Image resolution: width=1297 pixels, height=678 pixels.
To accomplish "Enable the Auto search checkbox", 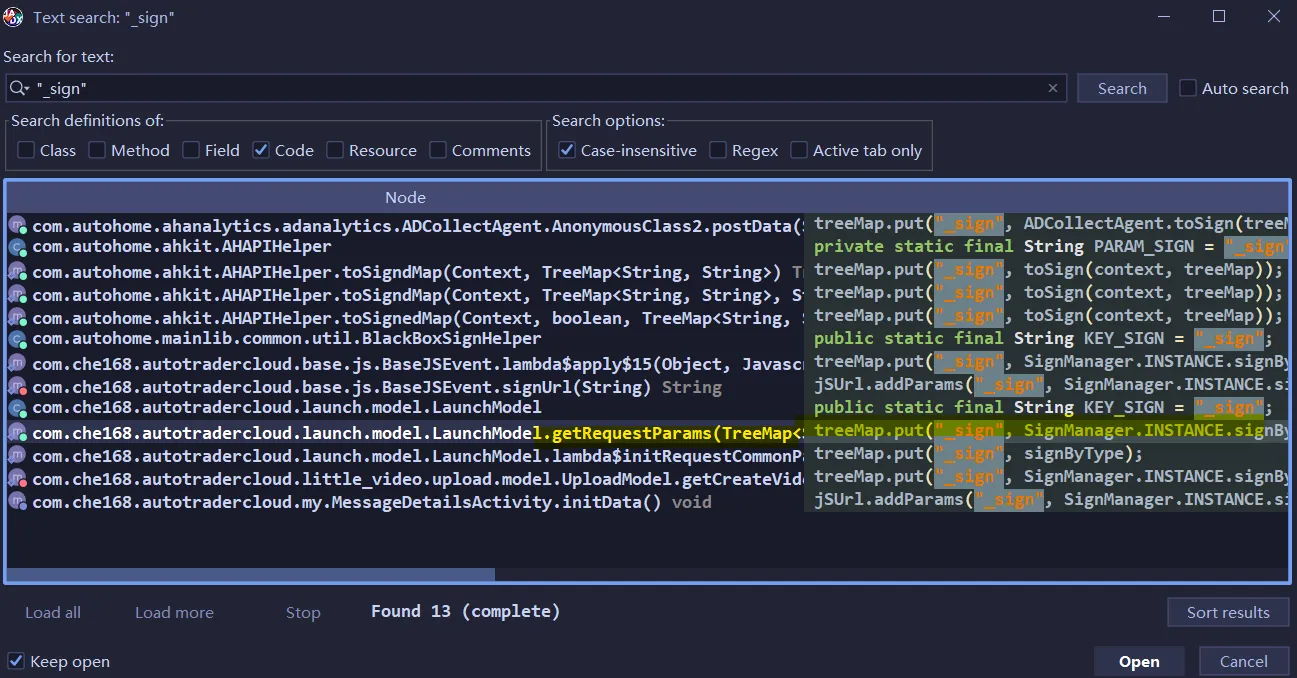I will [x=1188, y=88].
